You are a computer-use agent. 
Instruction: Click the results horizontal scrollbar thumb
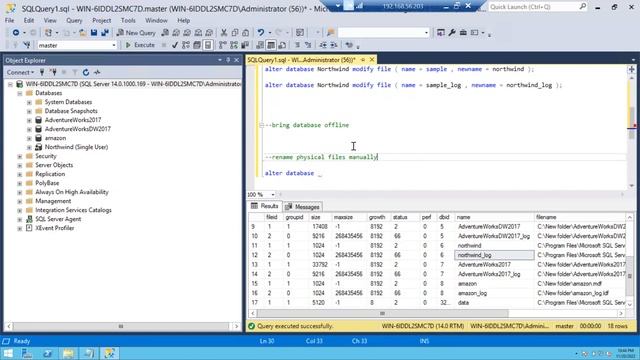point(382,313)
